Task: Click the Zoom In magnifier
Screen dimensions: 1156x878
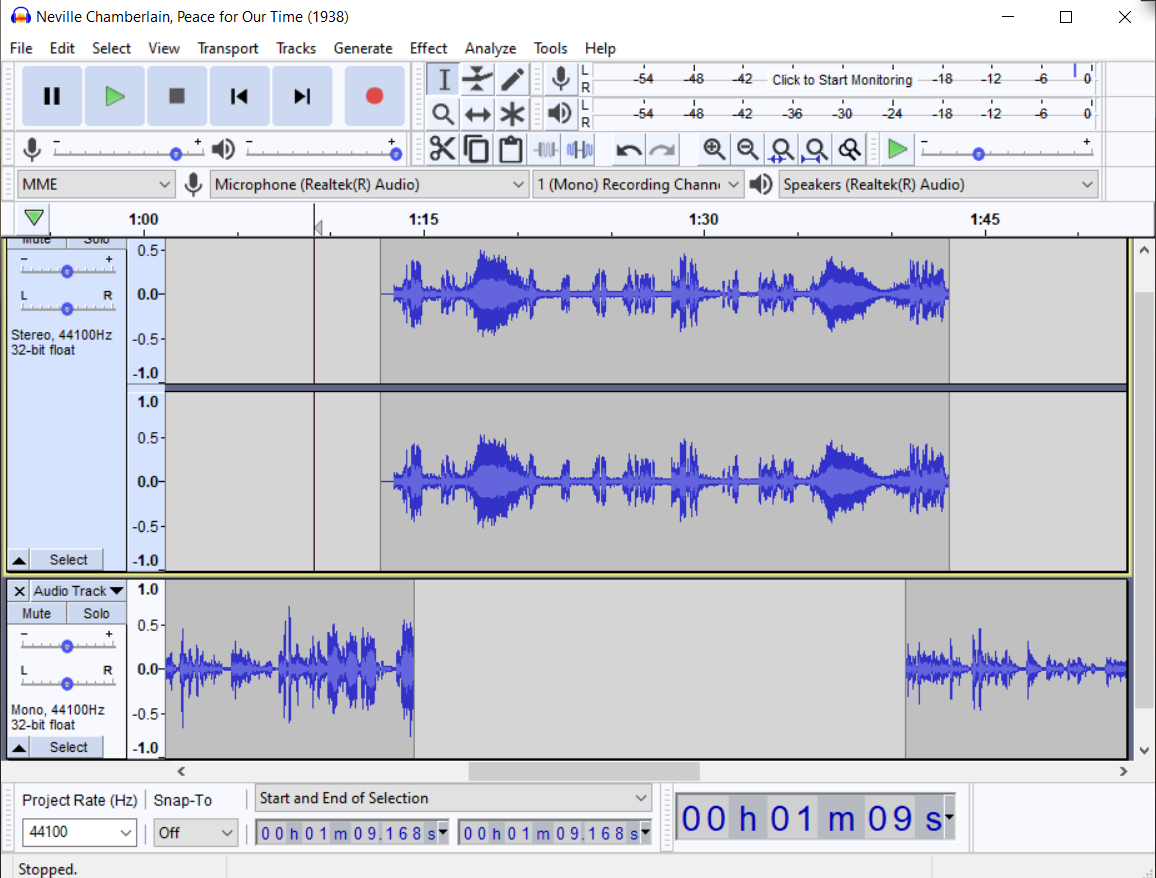Action: (x=713, y=150)
